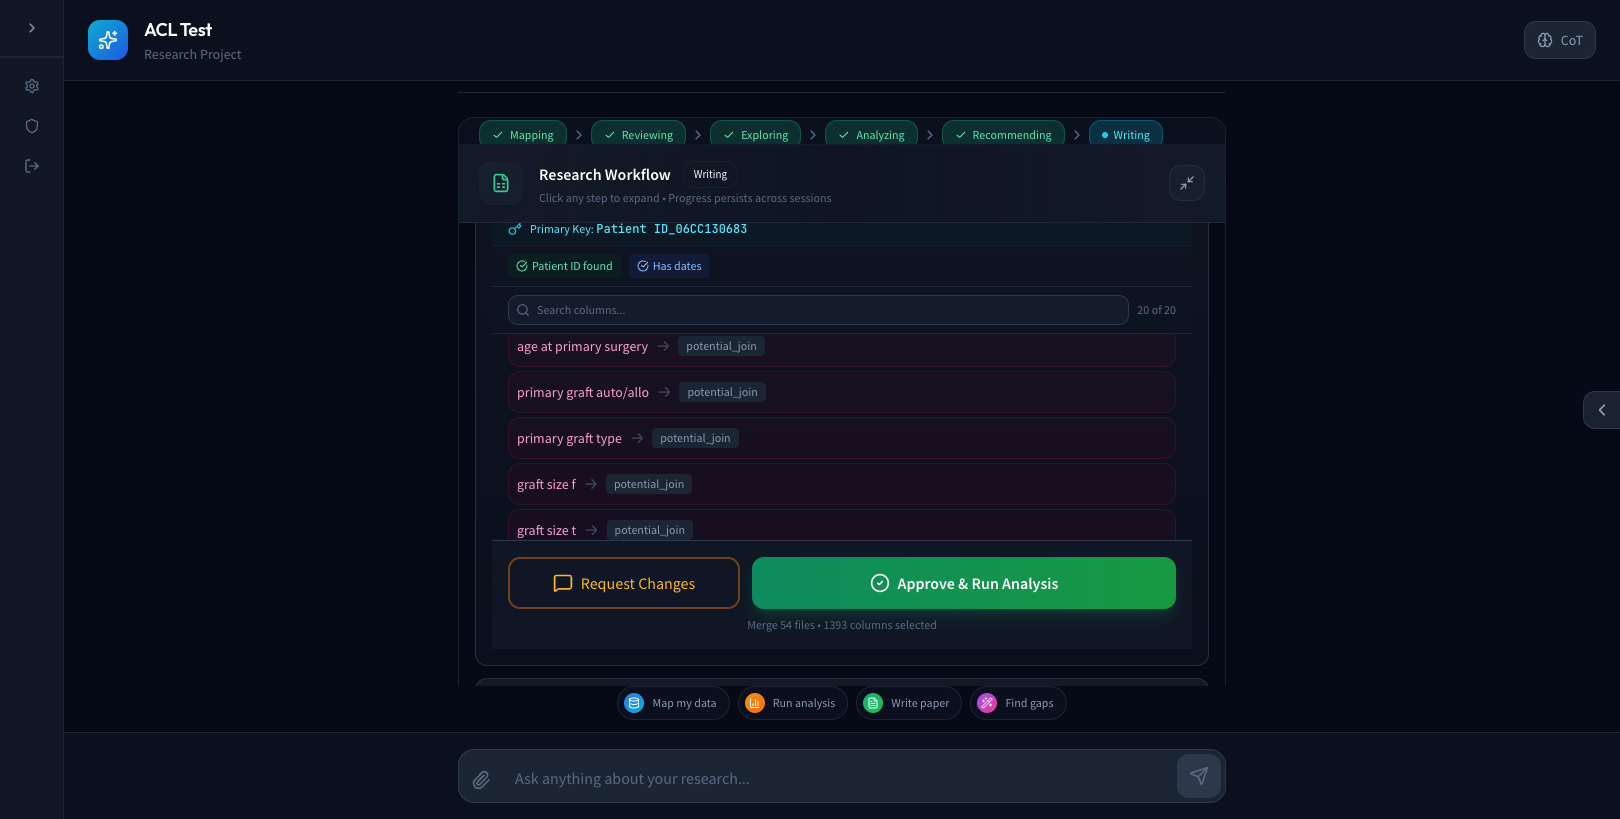This screenshot has width=1620, height=819.
Task: Open the Exploring workflow step
Action: (755, 134)
